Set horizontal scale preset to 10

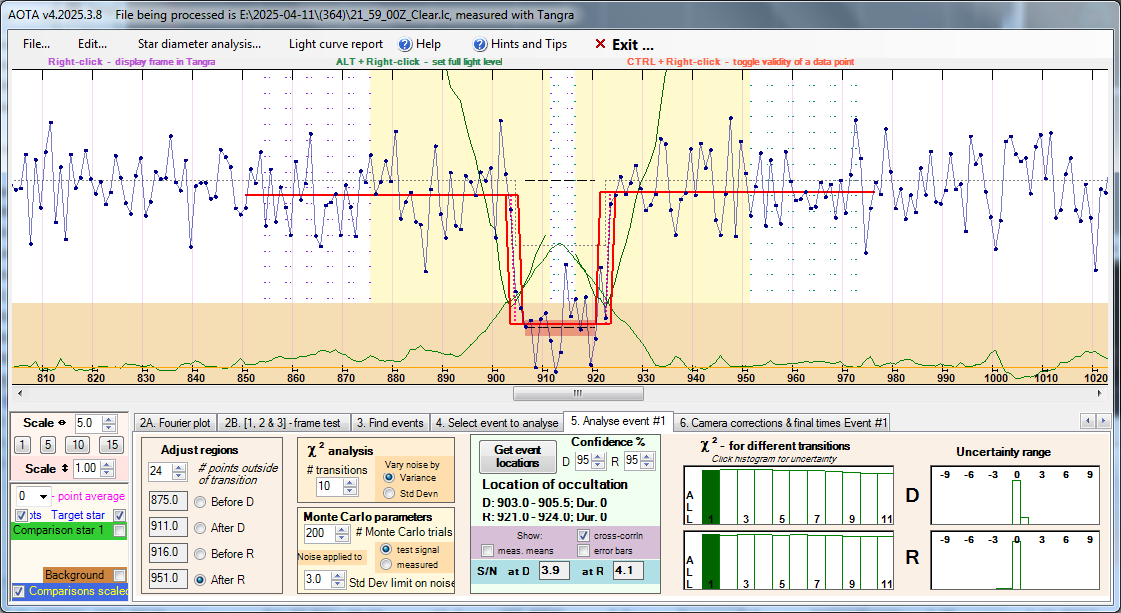click(x=77, y=444)
